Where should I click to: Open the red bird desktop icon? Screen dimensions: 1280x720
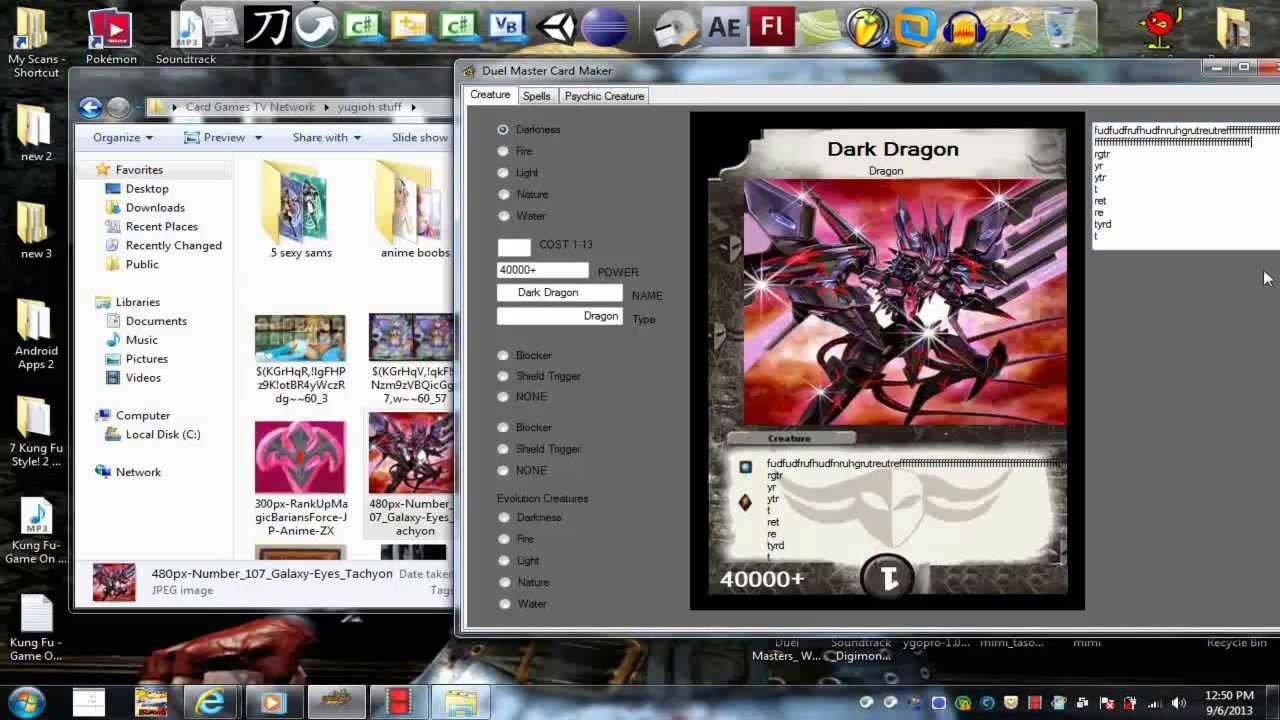1160,28
